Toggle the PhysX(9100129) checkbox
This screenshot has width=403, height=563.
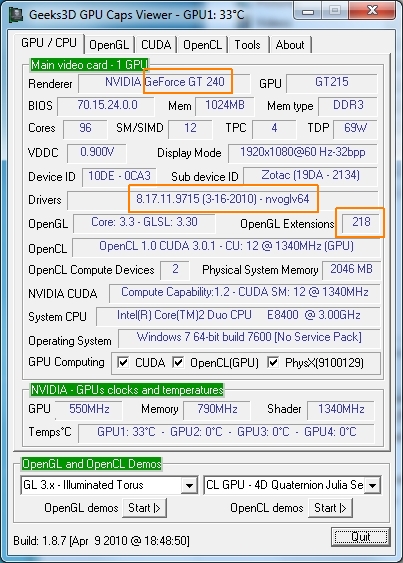click(273, 362)
